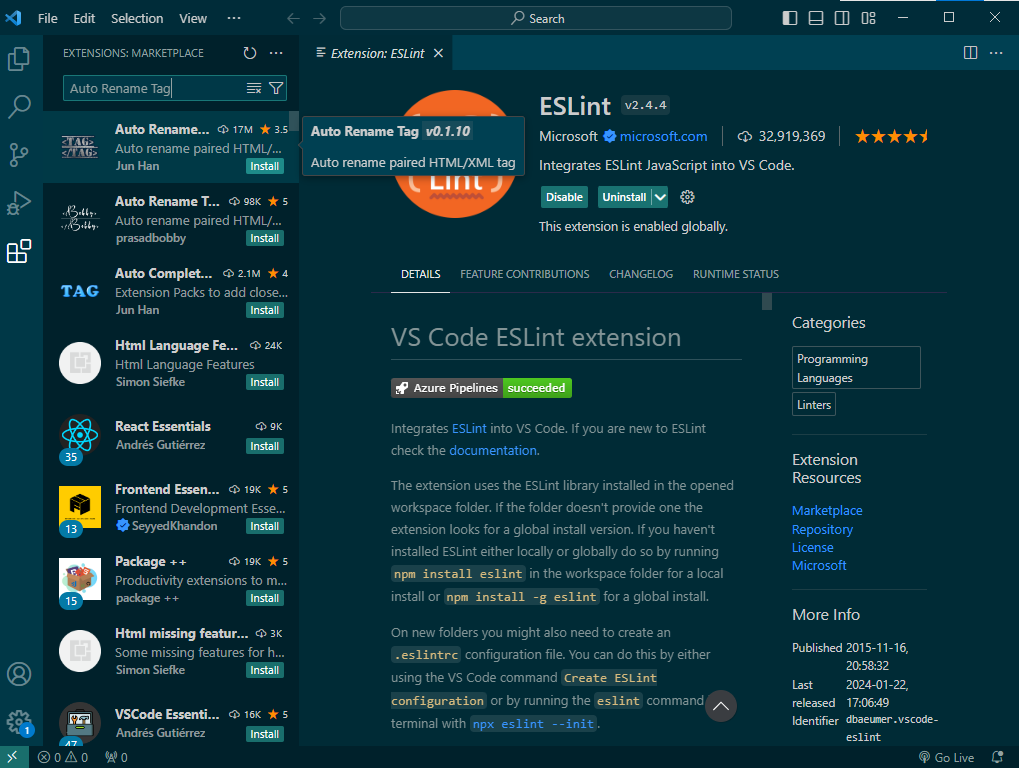Open the Search view in activity bar
Screen dimensions: 1019x768
coord(19,106)
